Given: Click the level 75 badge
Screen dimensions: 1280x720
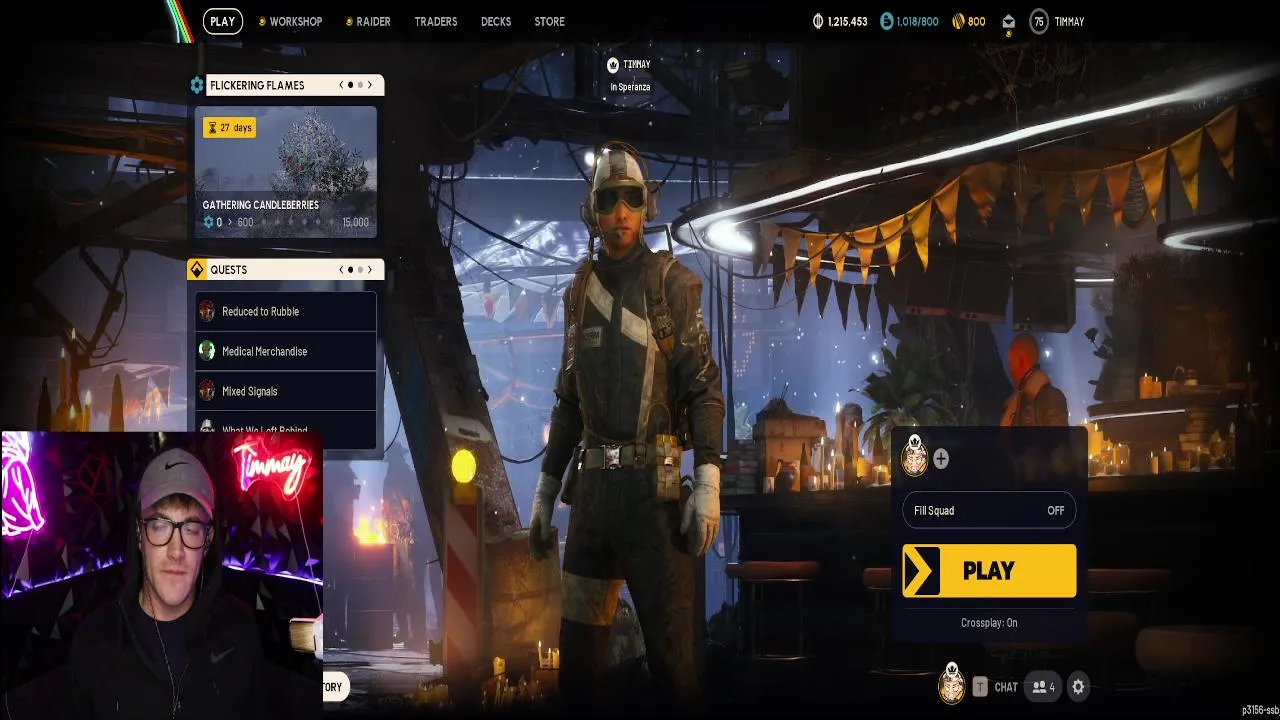Looking at the screenshot, I should tap(1039, 21).
